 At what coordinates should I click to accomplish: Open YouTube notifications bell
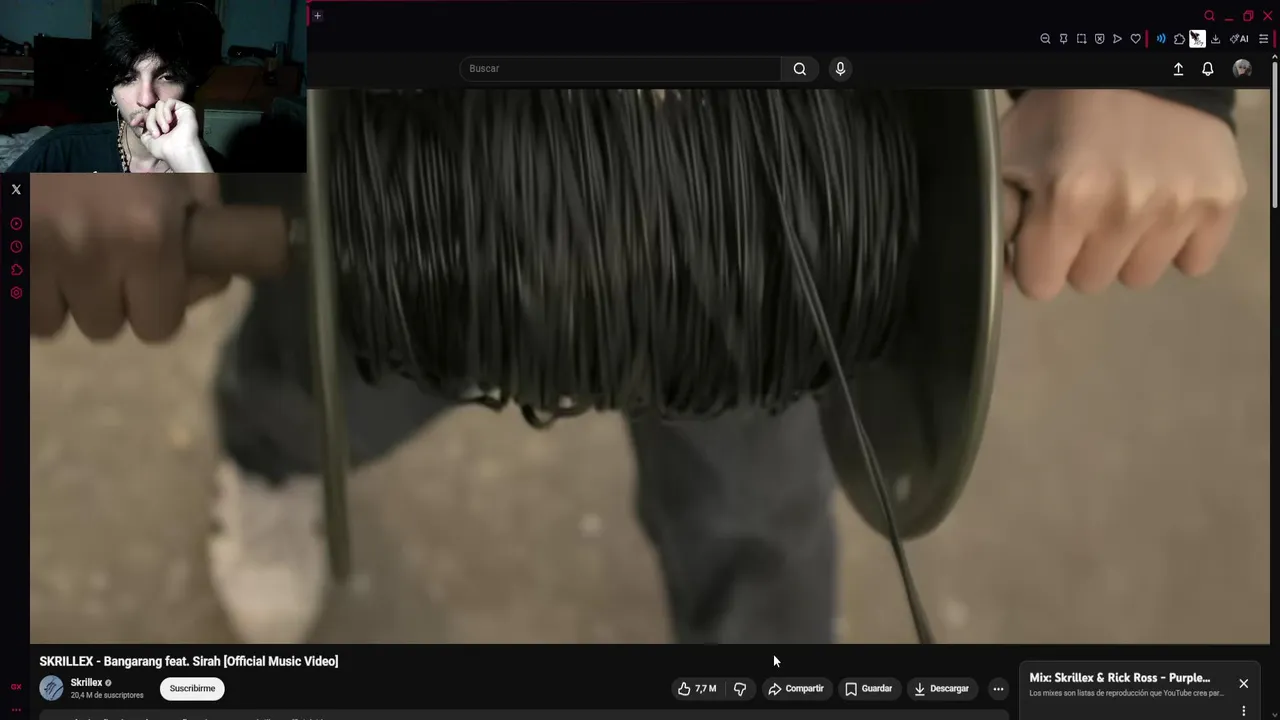[x=1208, y=69]
